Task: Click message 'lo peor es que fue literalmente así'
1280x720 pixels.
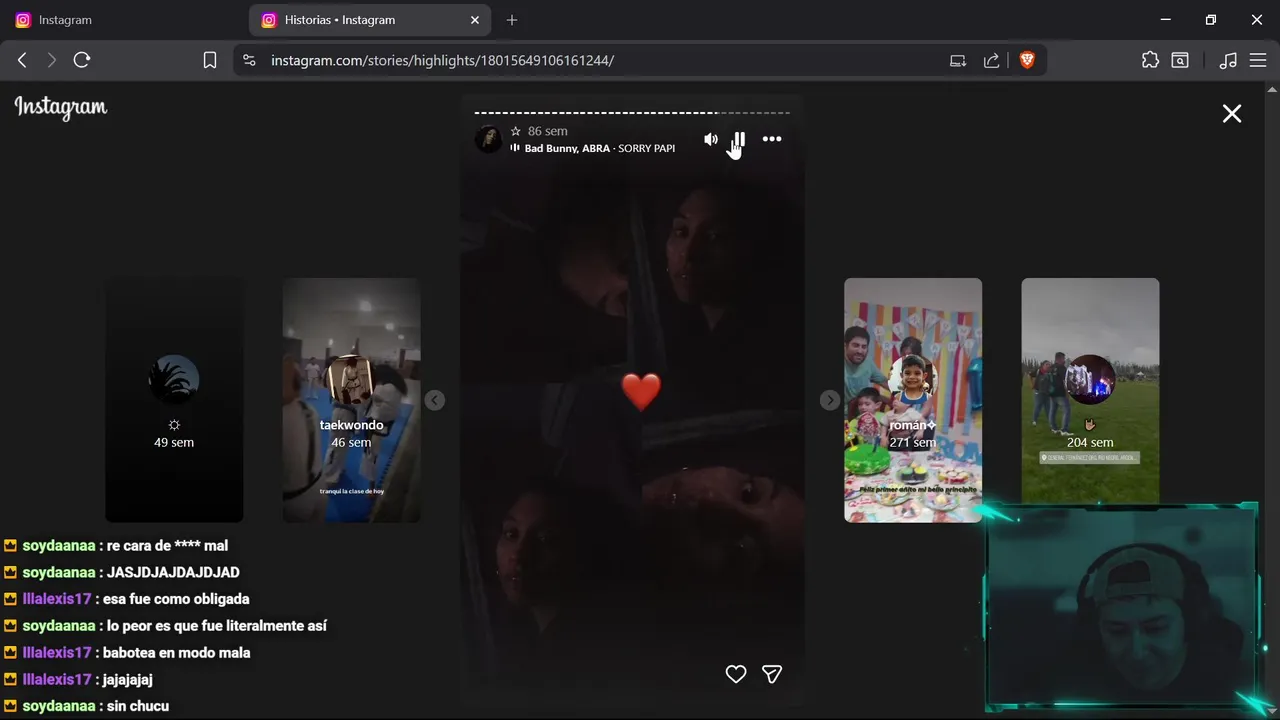Action: [217, 626]
